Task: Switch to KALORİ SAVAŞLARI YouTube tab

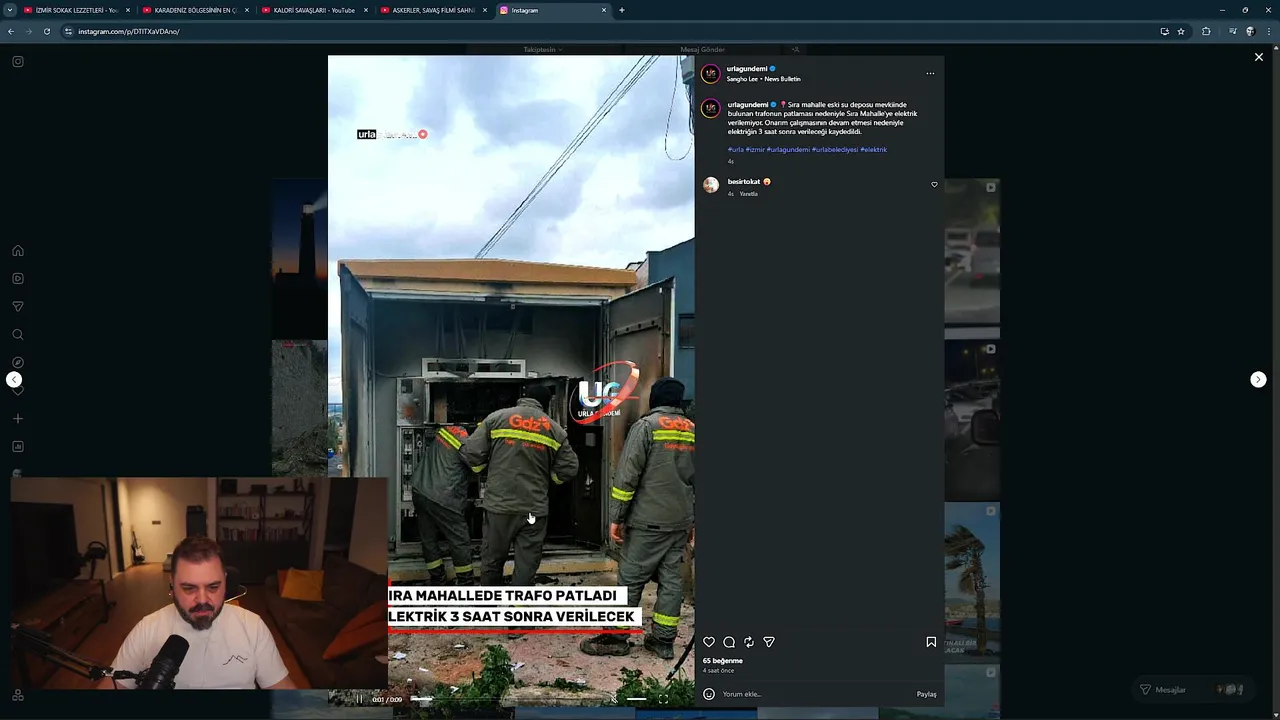Action: (315, 10)
